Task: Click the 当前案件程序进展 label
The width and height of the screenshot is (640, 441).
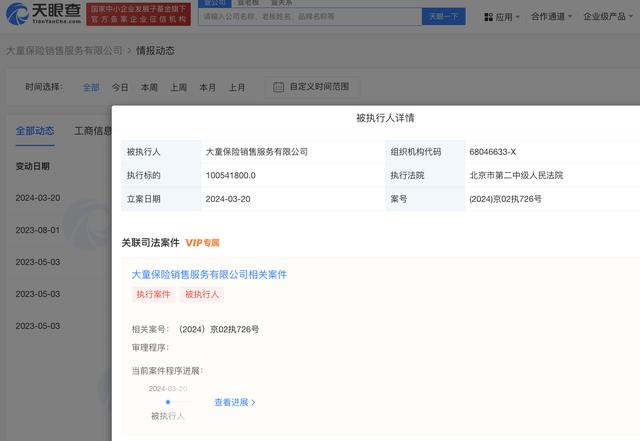Action: (x=167, y=371)
